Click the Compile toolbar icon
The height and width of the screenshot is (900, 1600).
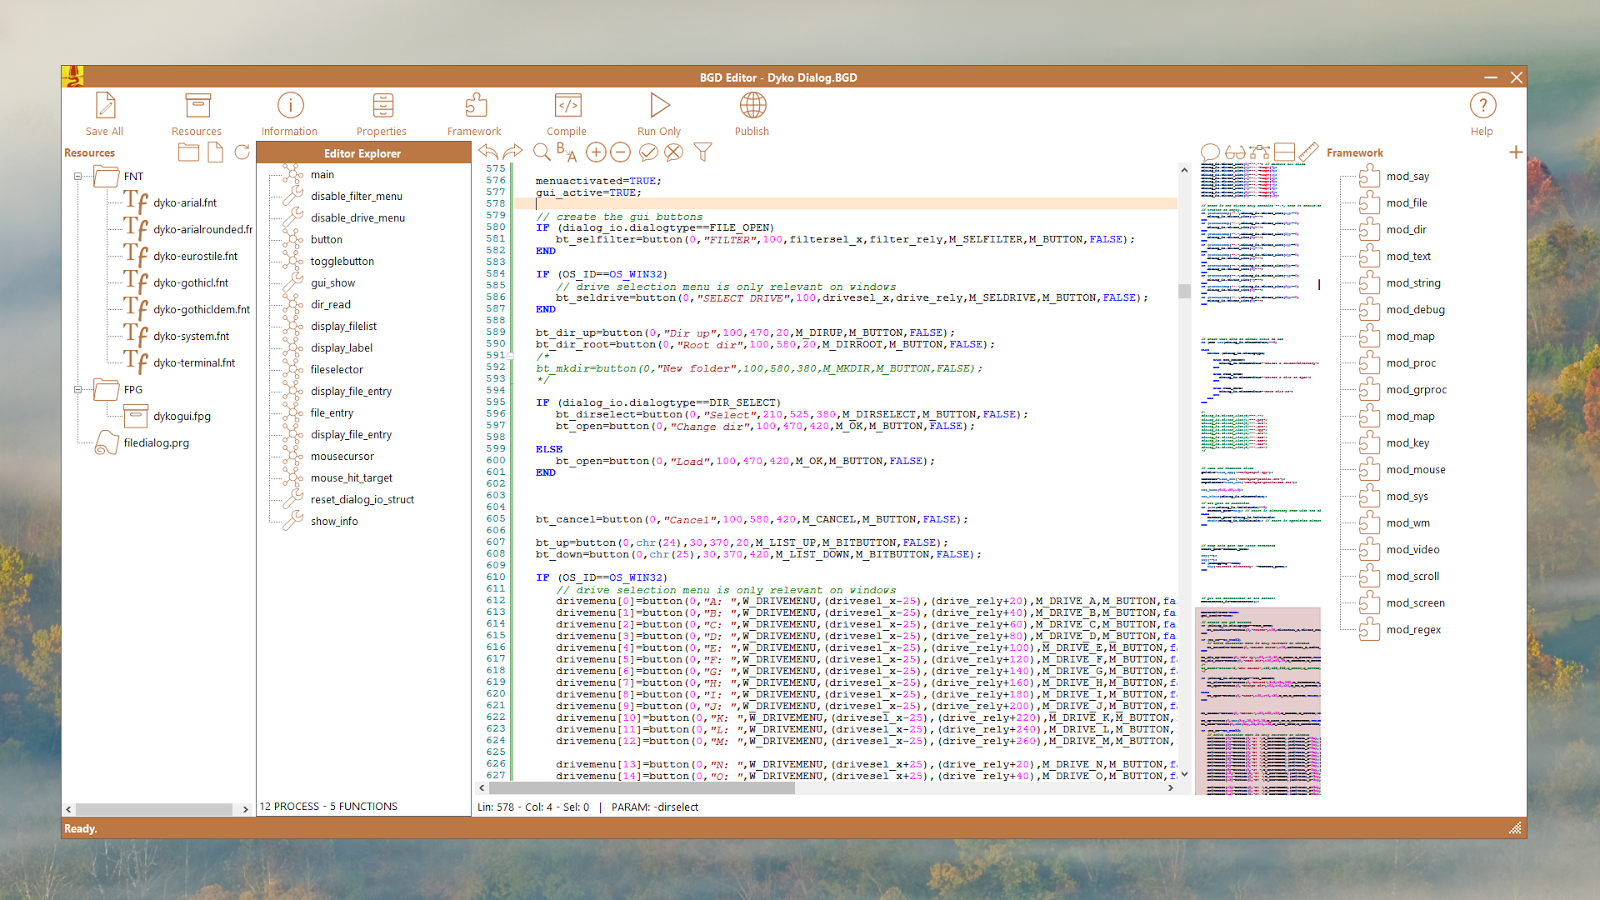click(x=567, y=106)
